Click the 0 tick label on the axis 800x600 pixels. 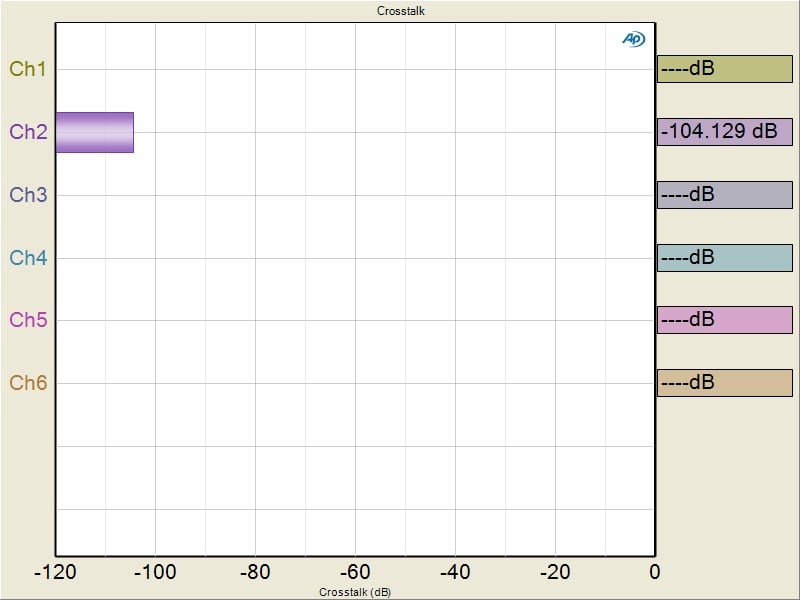[x=654, y=572]
